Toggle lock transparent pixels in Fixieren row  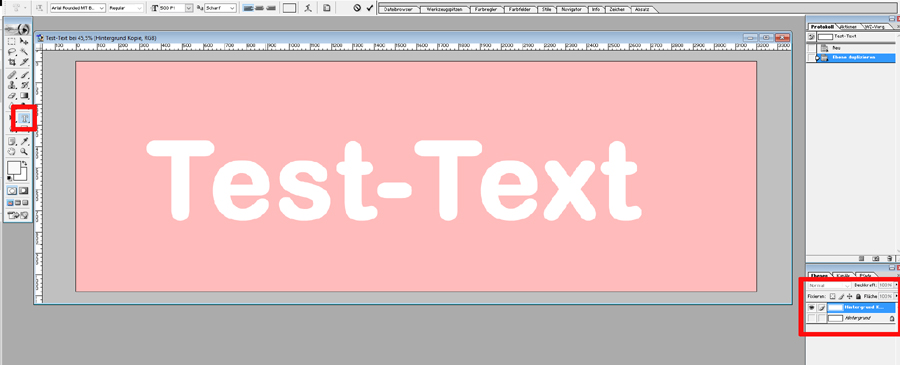click(x=833, y=296)
